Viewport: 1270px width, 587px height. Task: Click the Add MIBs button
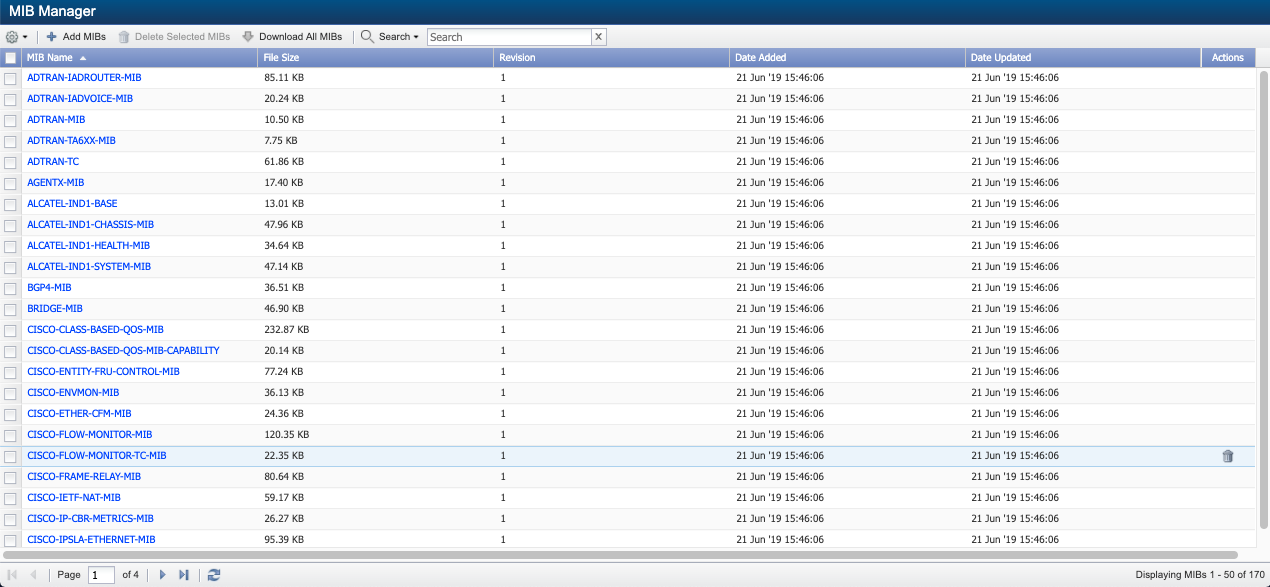click(x=76, y=36)
